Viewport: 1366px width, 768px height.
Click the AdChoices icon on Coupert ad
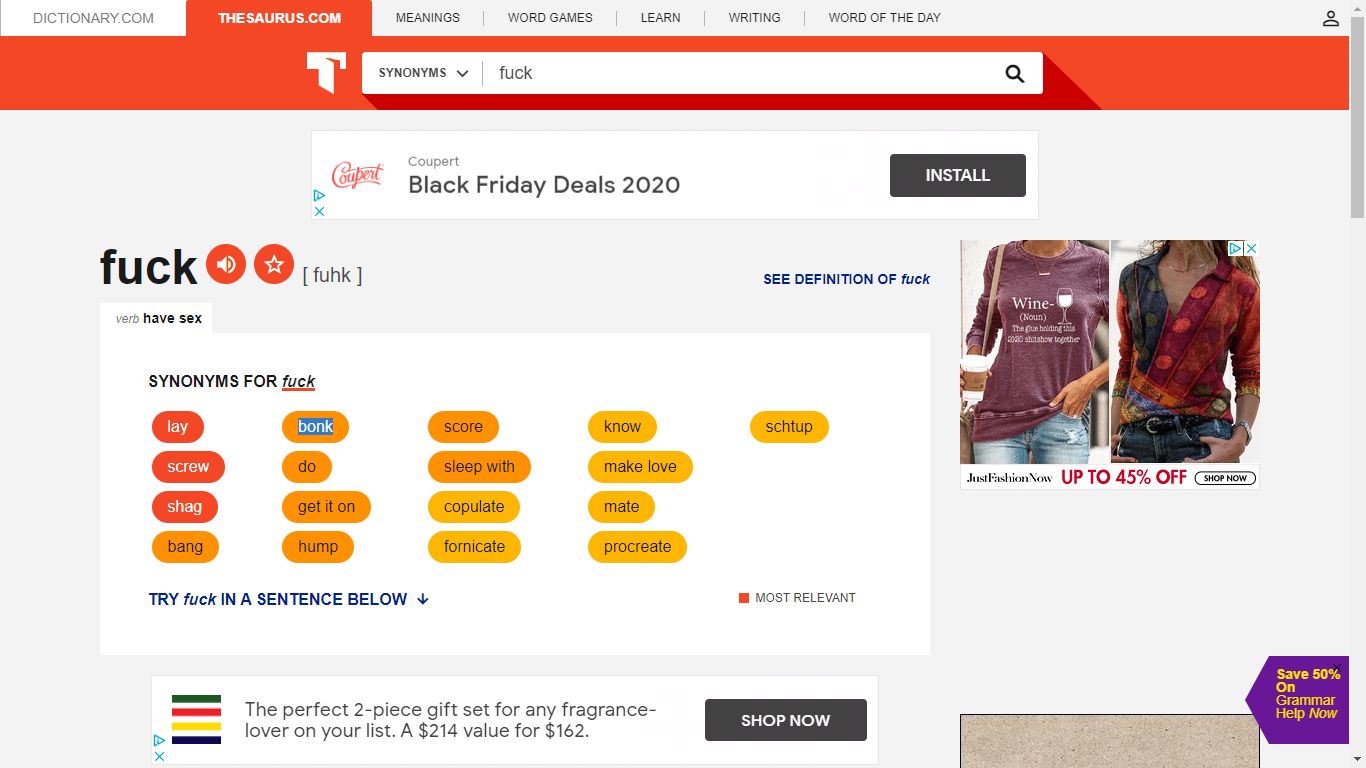tap(319, 195)
